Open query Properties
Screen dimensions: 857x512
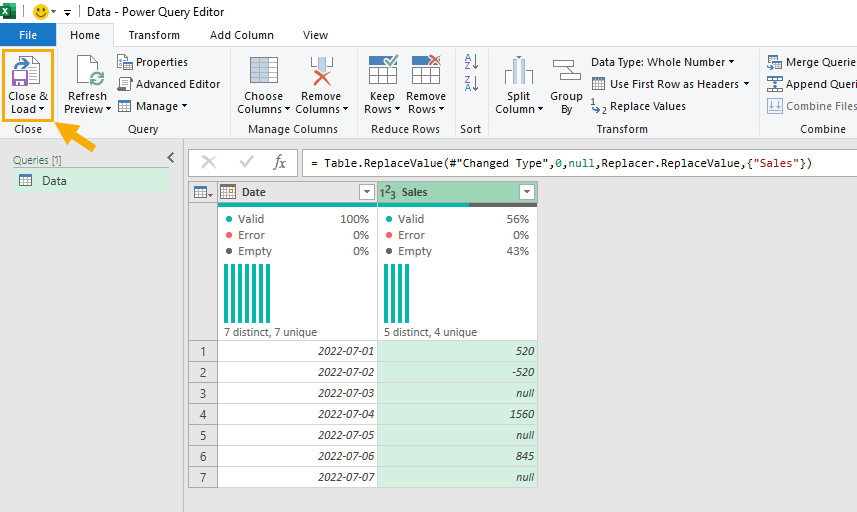click(152, 62)
